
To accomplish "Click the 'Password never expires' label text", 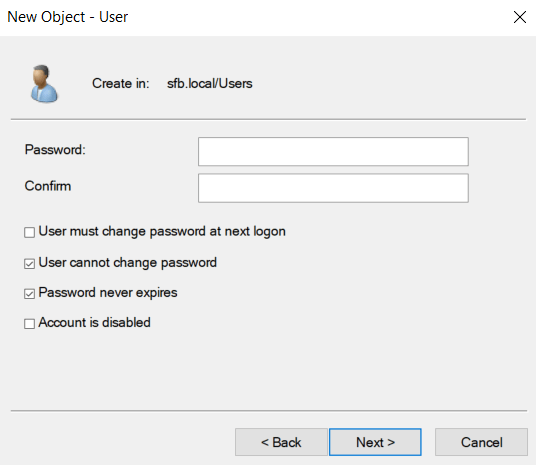I will (x=108, y=293).
